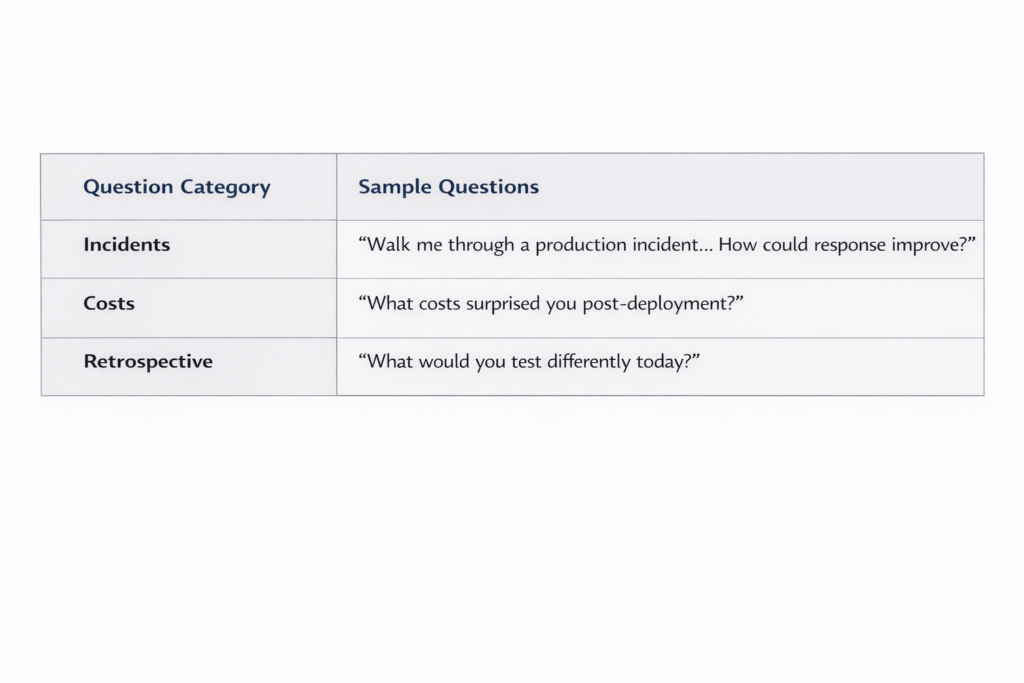The width and height of the screenshot is (1024, 683).
Task: Click the word 'today?' in the last row
Action: 667,362
